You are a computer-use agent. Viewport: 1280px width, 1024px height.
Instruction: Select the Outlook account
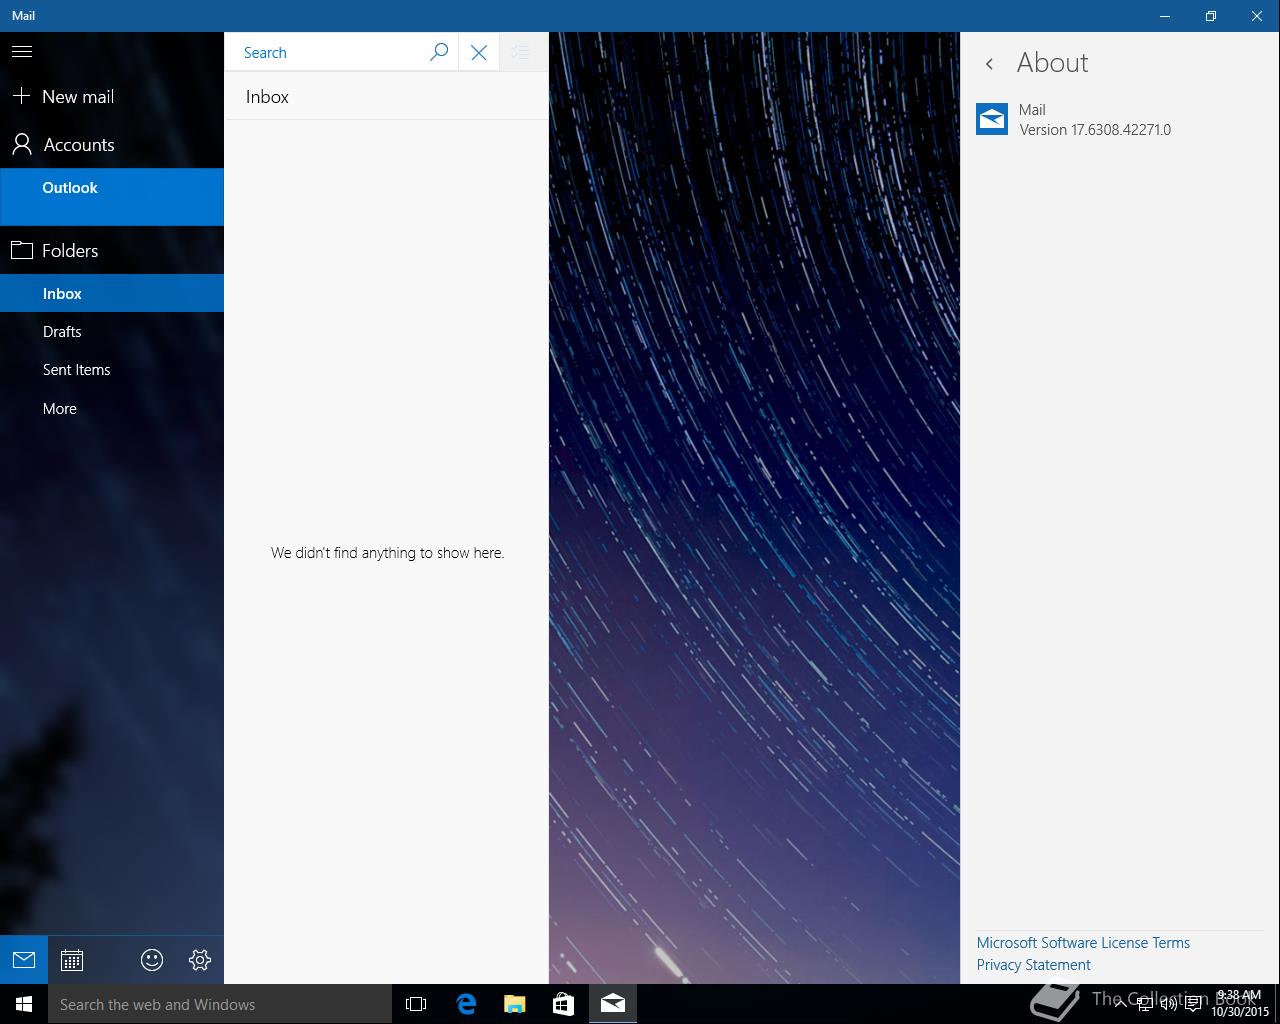pyautogui.click(x=112, y=197)
